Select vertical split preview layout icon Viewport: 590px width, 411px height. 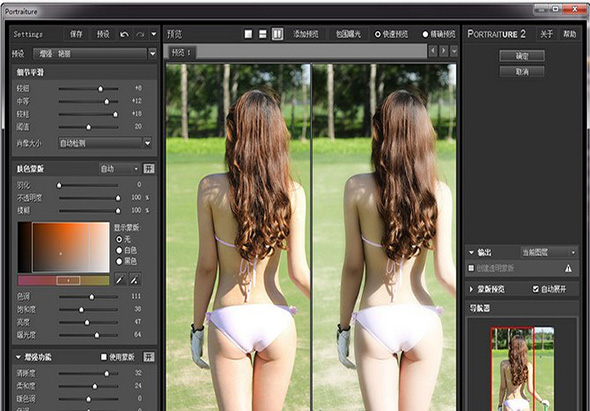tap(277, 34)
